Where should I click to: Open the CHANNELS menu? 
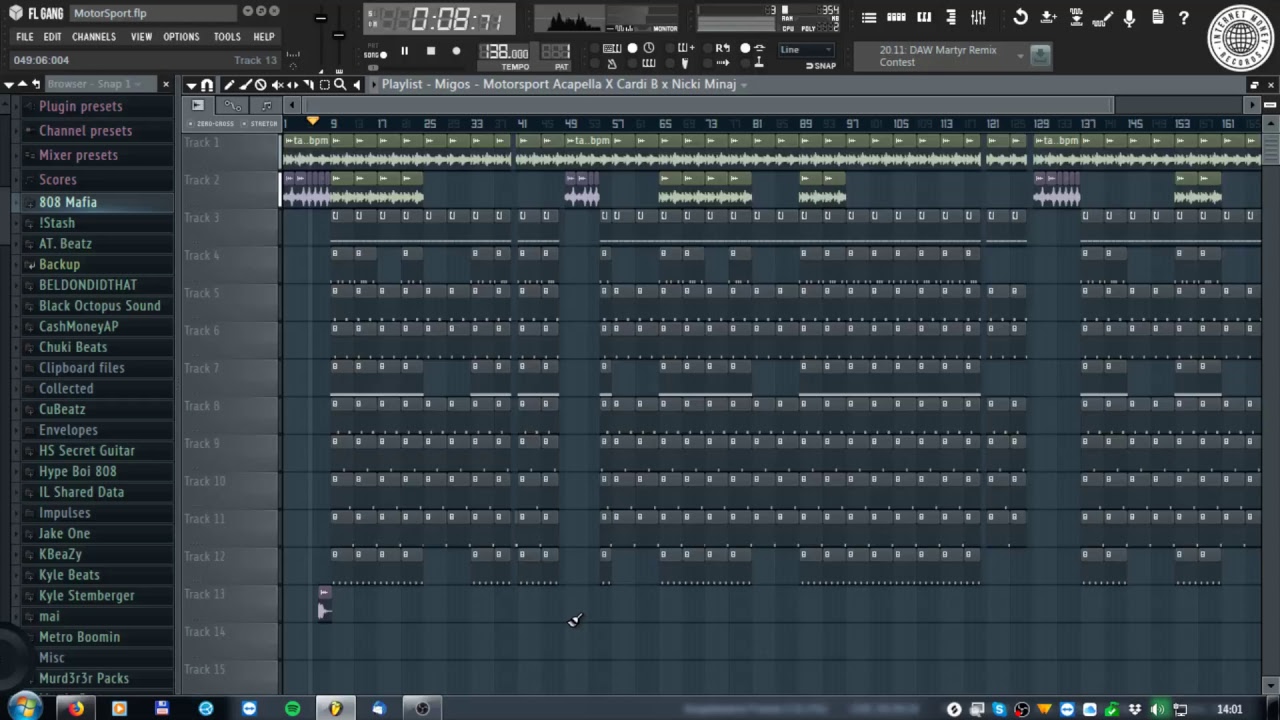94,37
